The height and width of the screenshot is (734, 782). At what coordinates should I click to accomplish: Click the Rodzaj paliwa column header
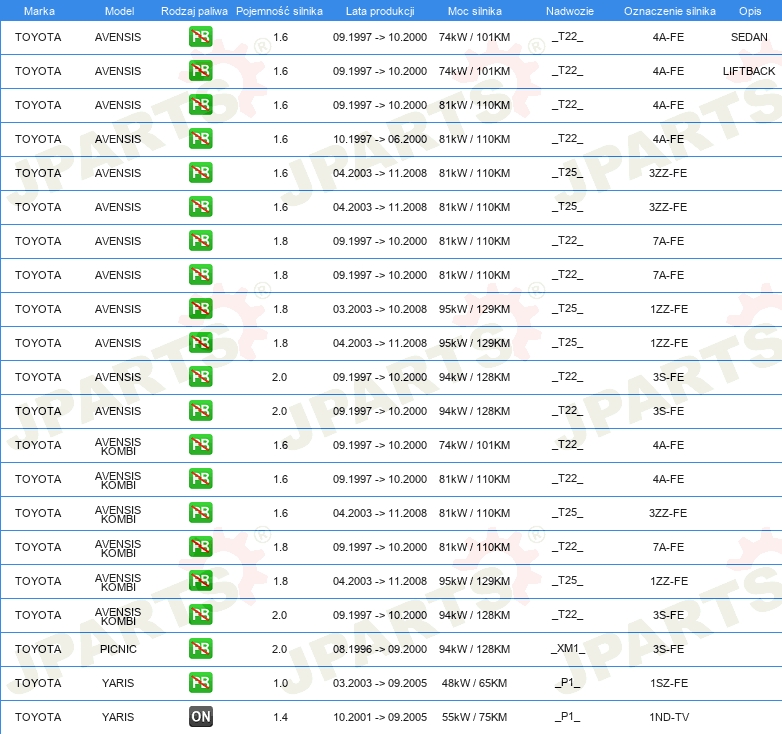pos(194,11)
